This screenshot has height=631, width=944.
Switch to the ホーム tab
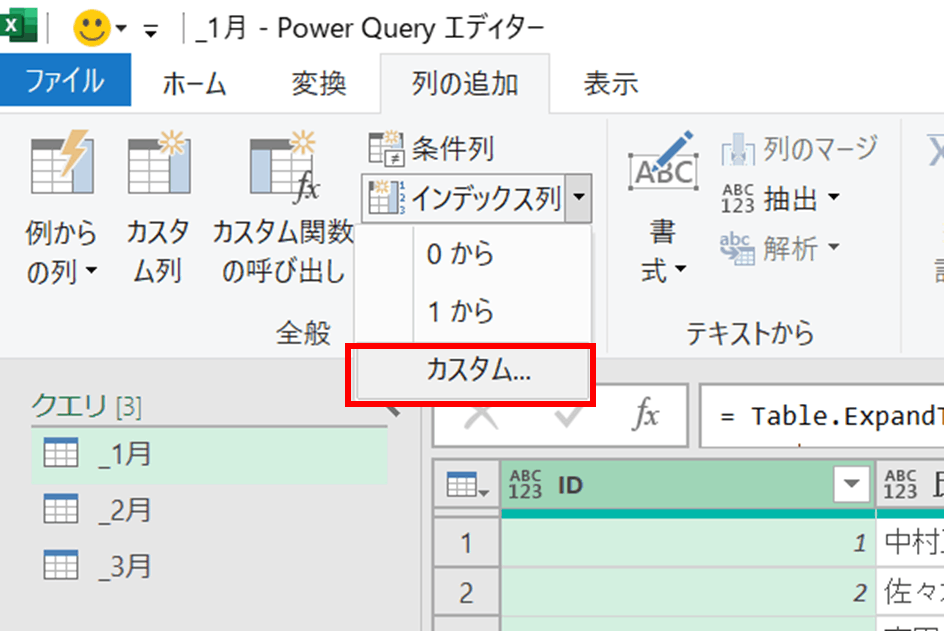(x=194, y=84)
